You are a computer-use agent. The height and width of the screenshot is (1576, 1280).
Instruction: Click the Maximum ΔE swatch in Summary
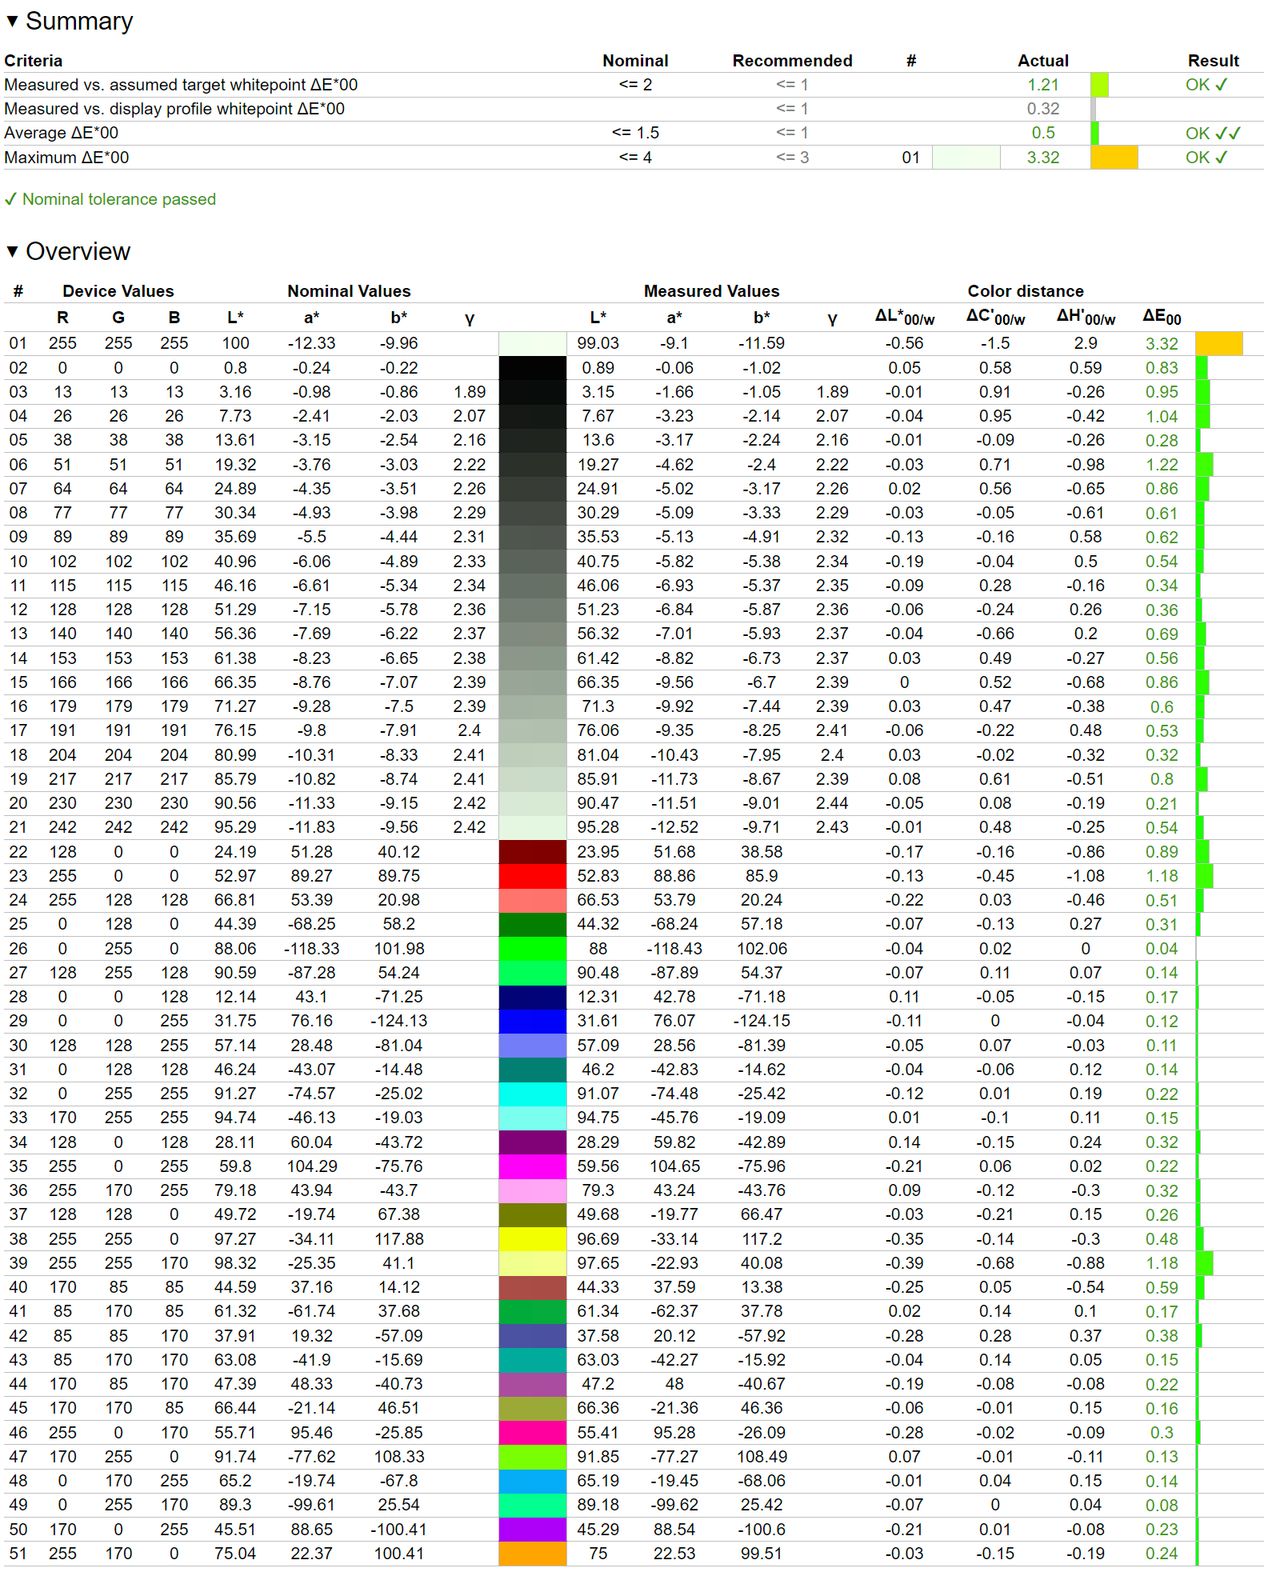pyautogui.click(x=966, y=157)
